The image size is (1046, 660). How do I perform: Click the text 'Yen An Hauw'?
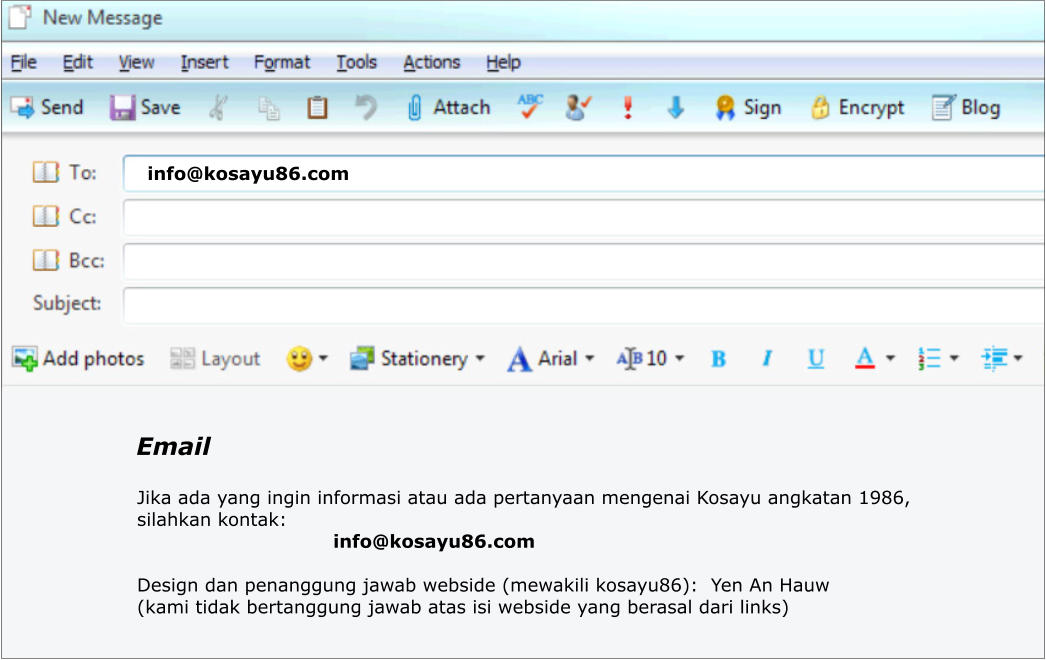click(770, 585)
